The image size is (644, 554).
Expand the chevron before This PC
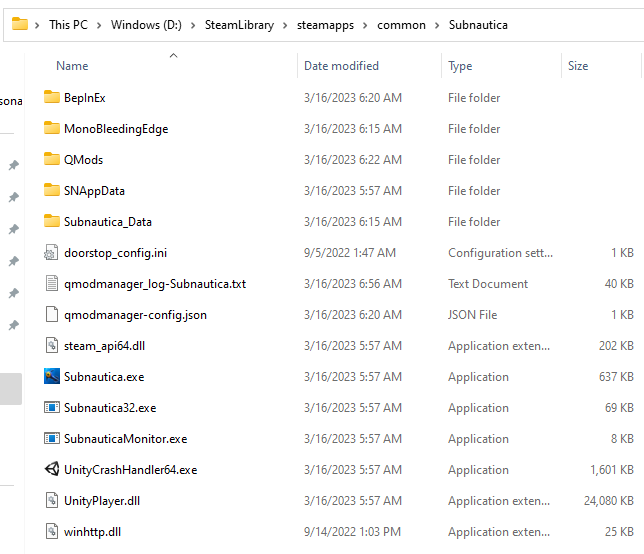click(37, 25)
